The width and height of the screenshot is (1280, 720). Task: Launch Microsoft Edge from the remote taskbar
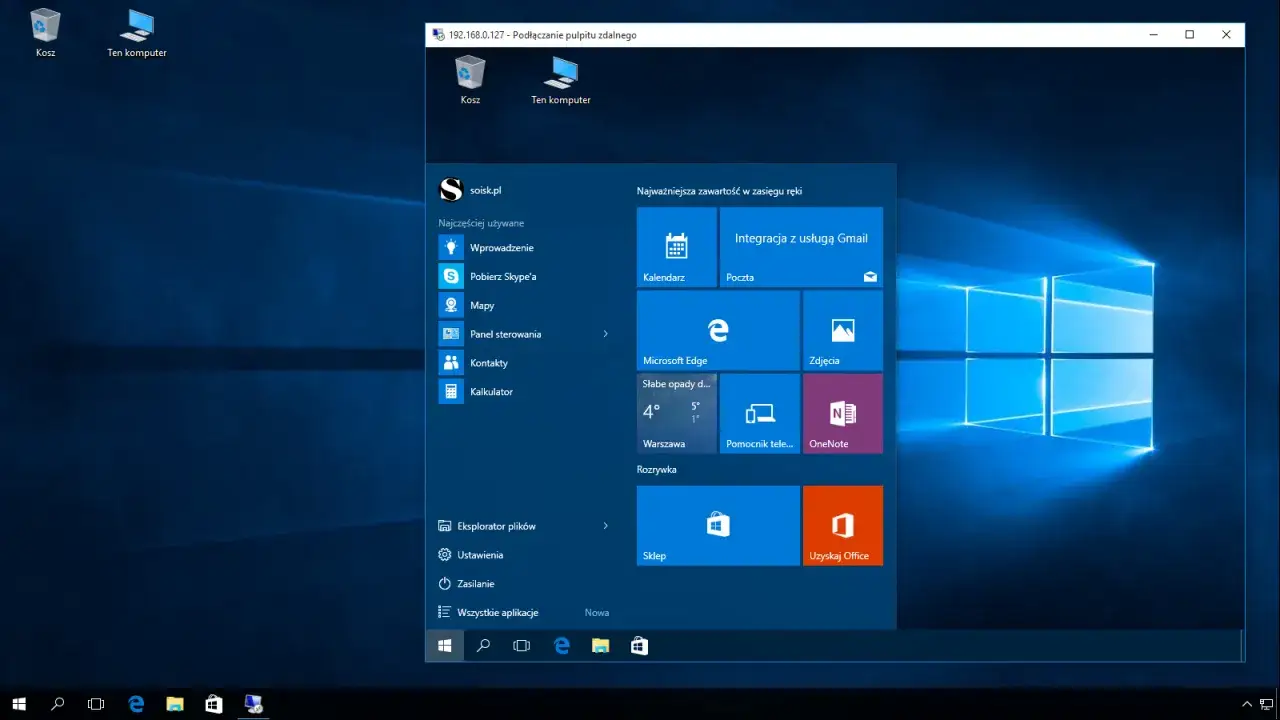pyautogui.click(x=561, y=645)
